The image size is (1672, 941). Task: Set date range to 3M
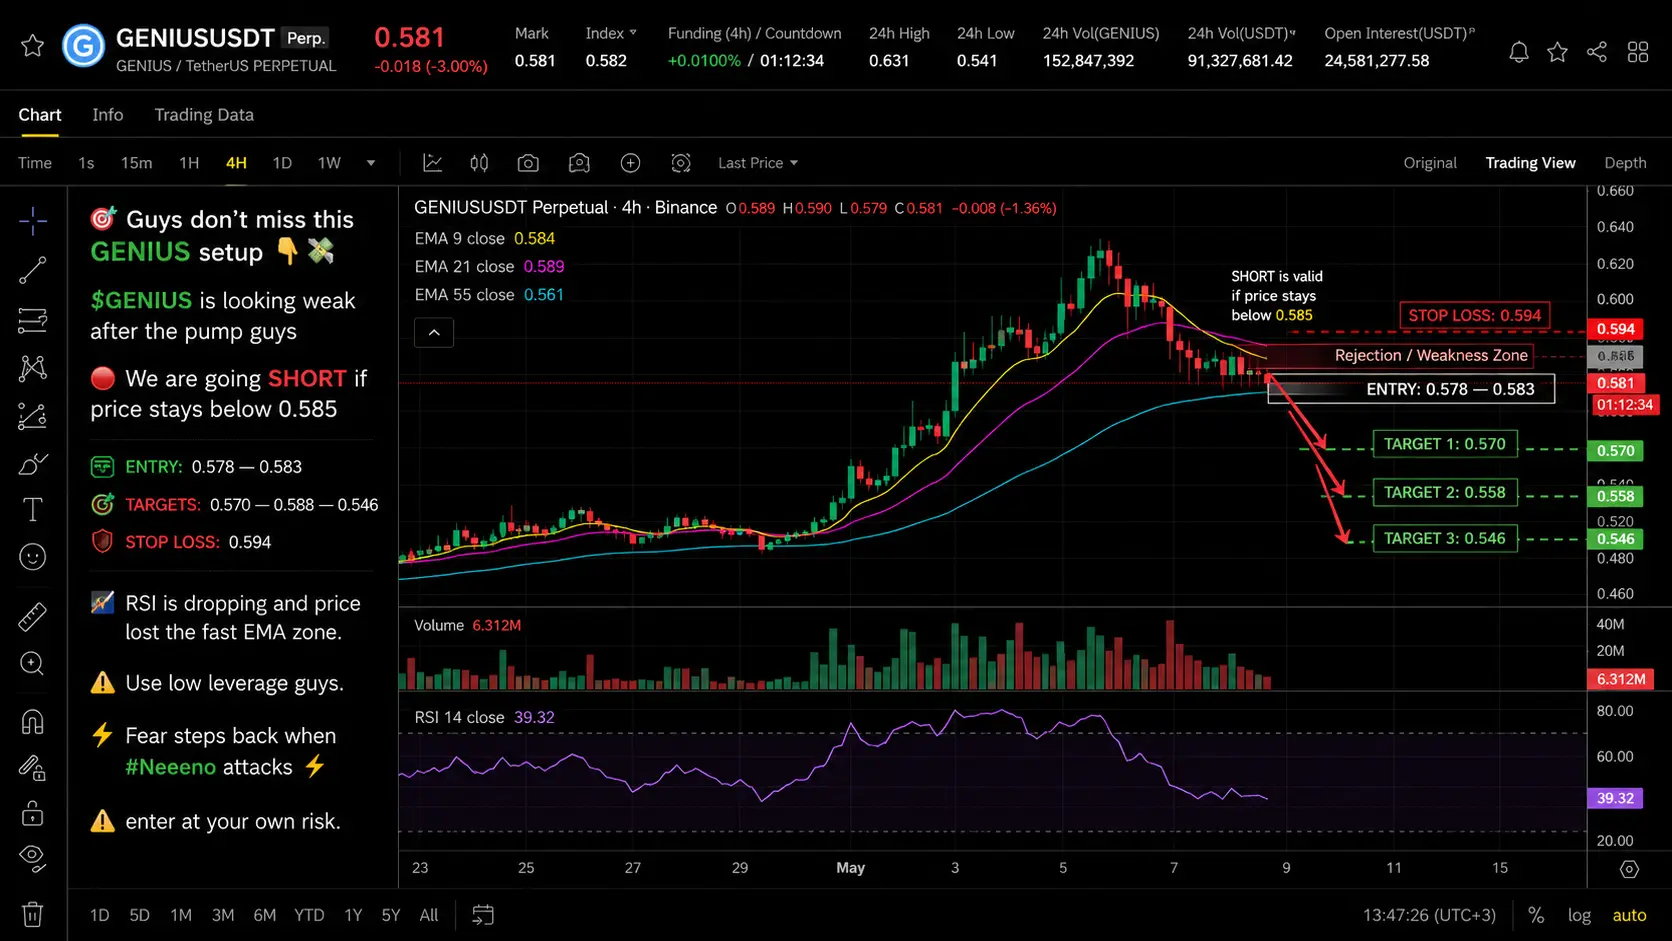pos(223,915)
